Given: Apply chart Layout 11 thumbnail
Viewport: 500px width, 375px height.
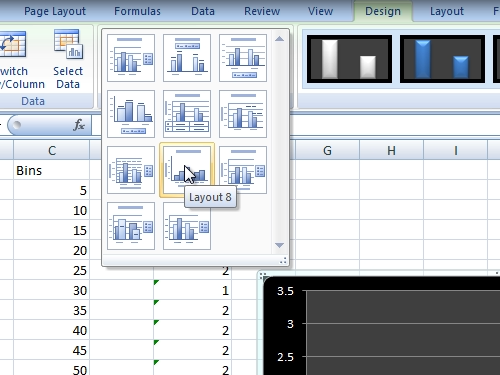Looking at the screenshot, I should tap(187, 226).
